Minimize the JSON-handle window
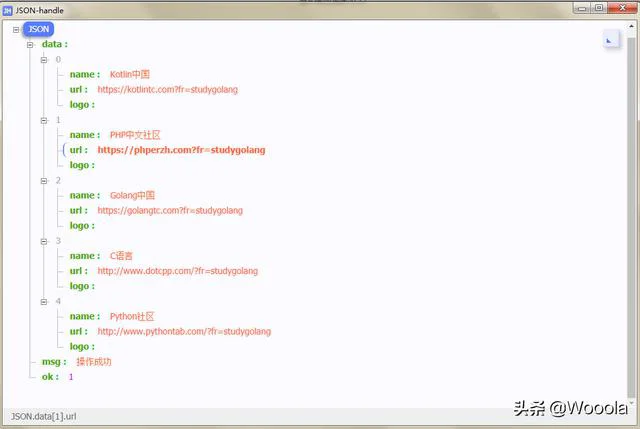 click(x=582, y=8)
